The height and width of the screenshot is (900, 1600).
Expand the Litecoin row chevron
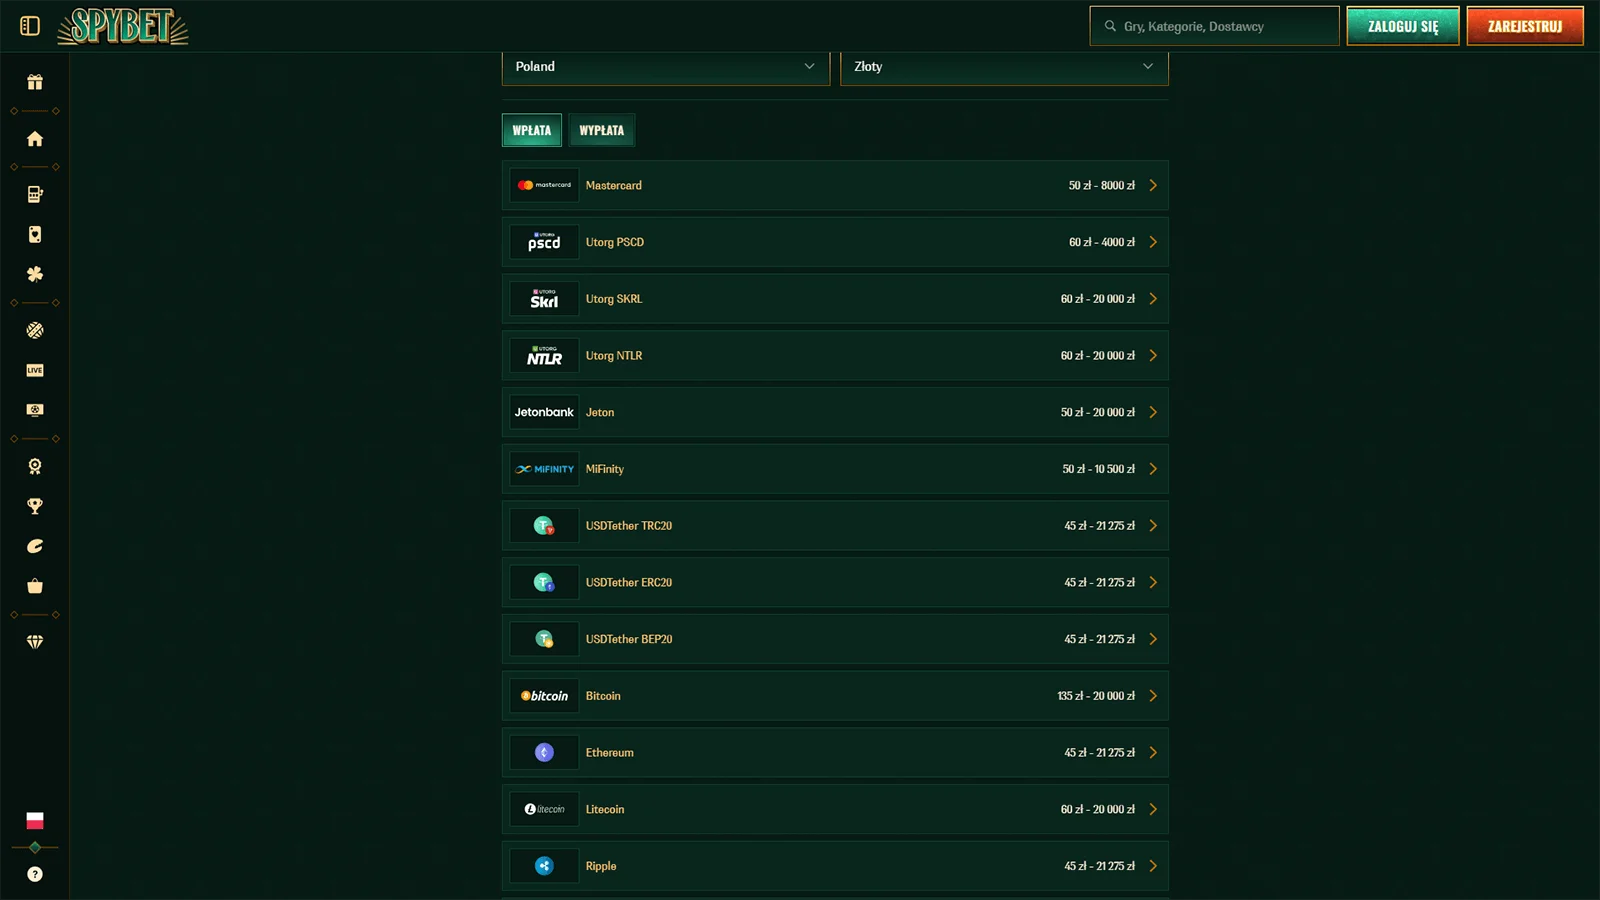(x=1153, y=809)
